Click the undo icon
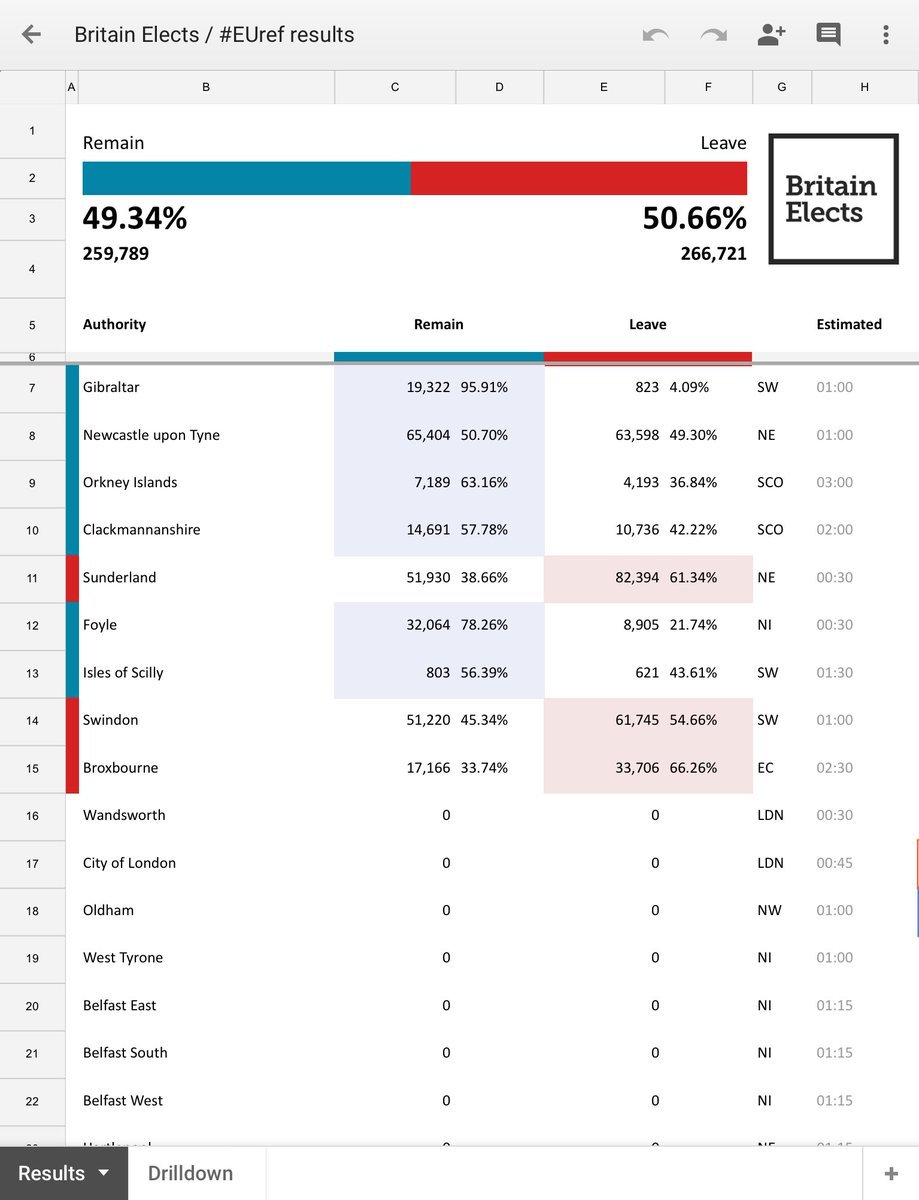The height and width of the screenshot is (1200, 919). (656, 35)
